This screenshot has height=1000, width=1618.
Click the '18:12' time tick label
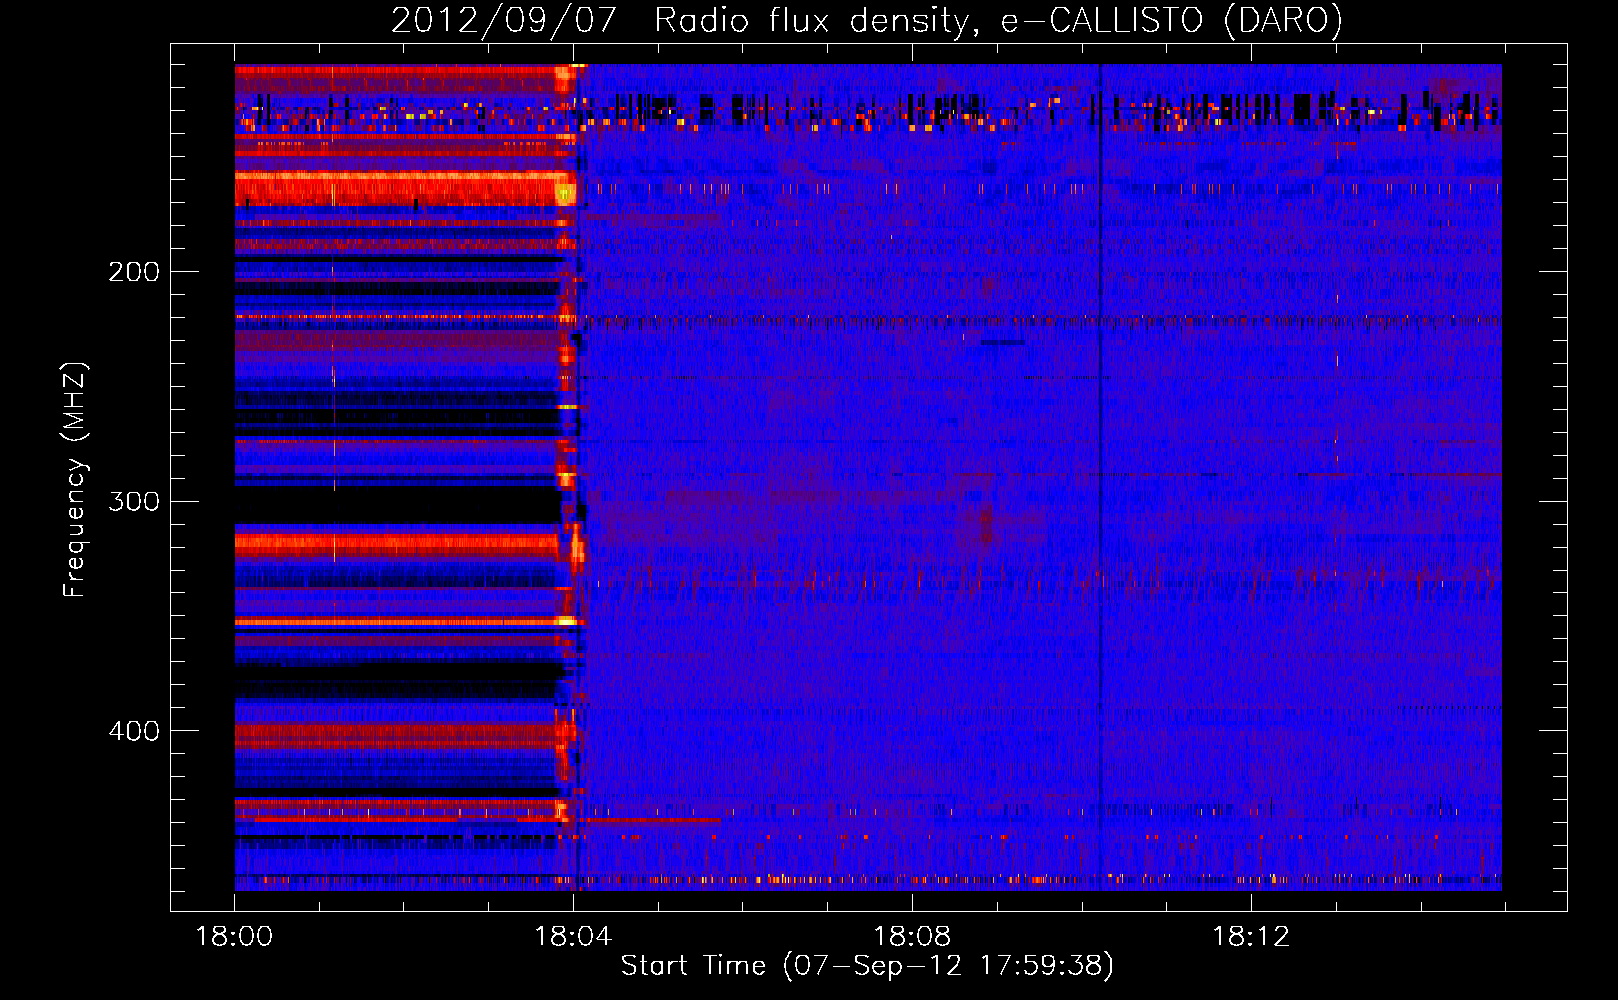coord(1251,937)
